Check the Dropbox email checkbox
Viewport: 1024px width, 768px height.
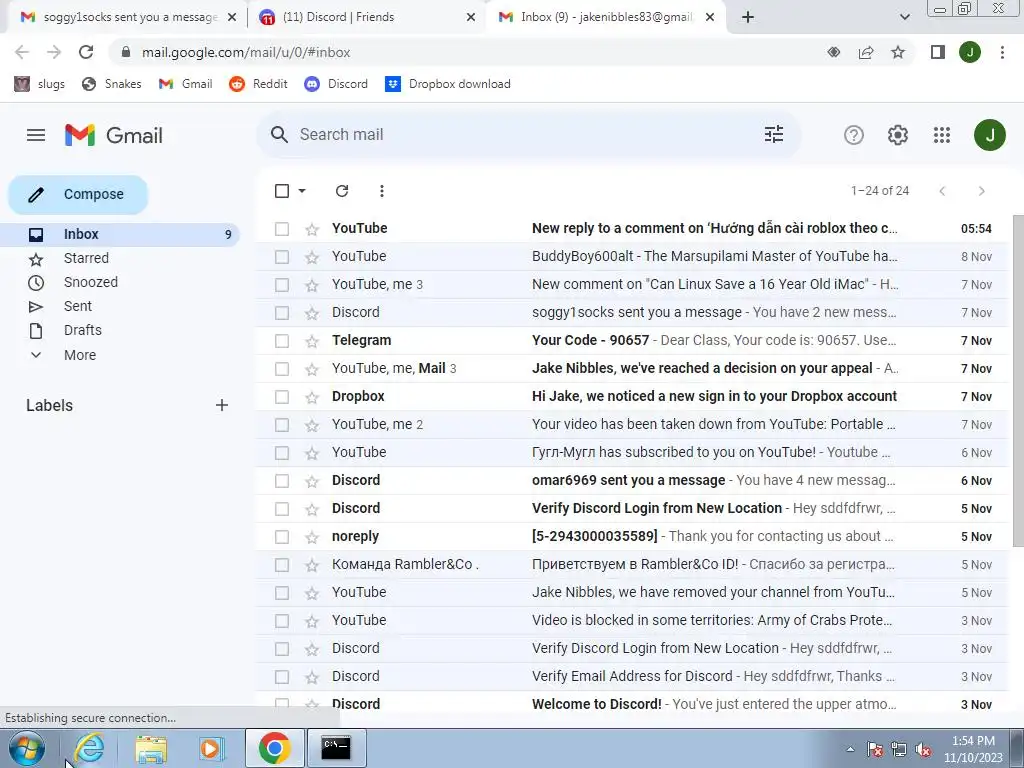coord(281,397)
